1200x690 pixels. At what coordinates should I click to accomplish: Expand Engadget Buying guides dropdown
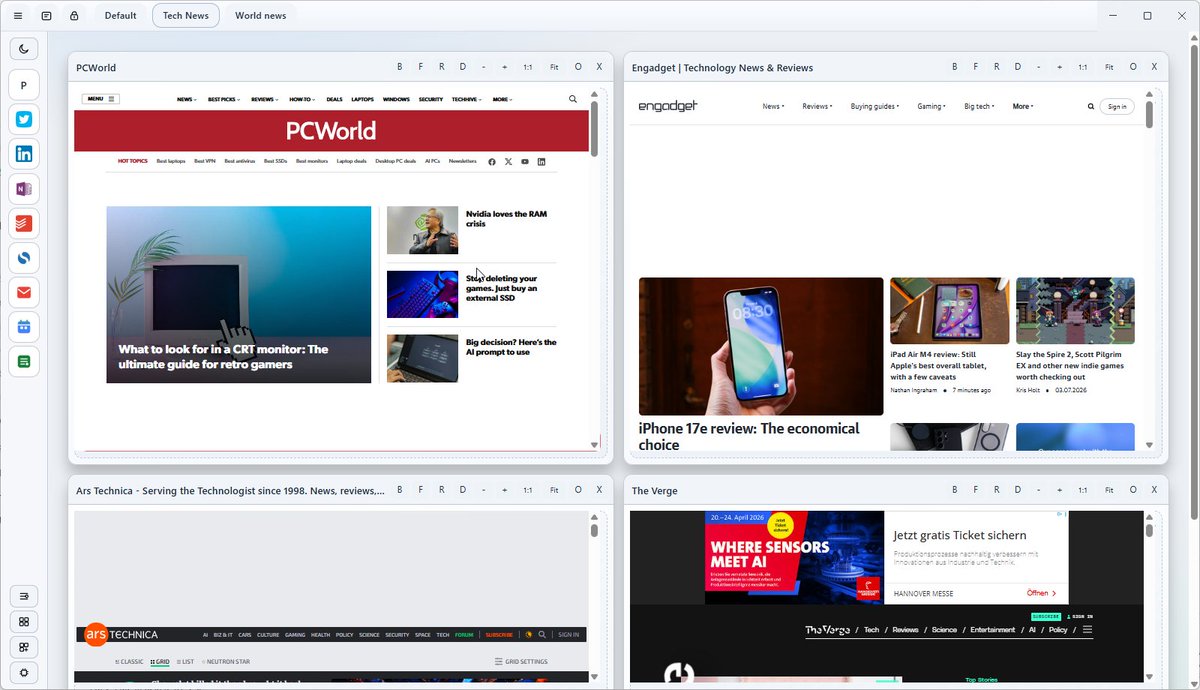coord(875,106)
